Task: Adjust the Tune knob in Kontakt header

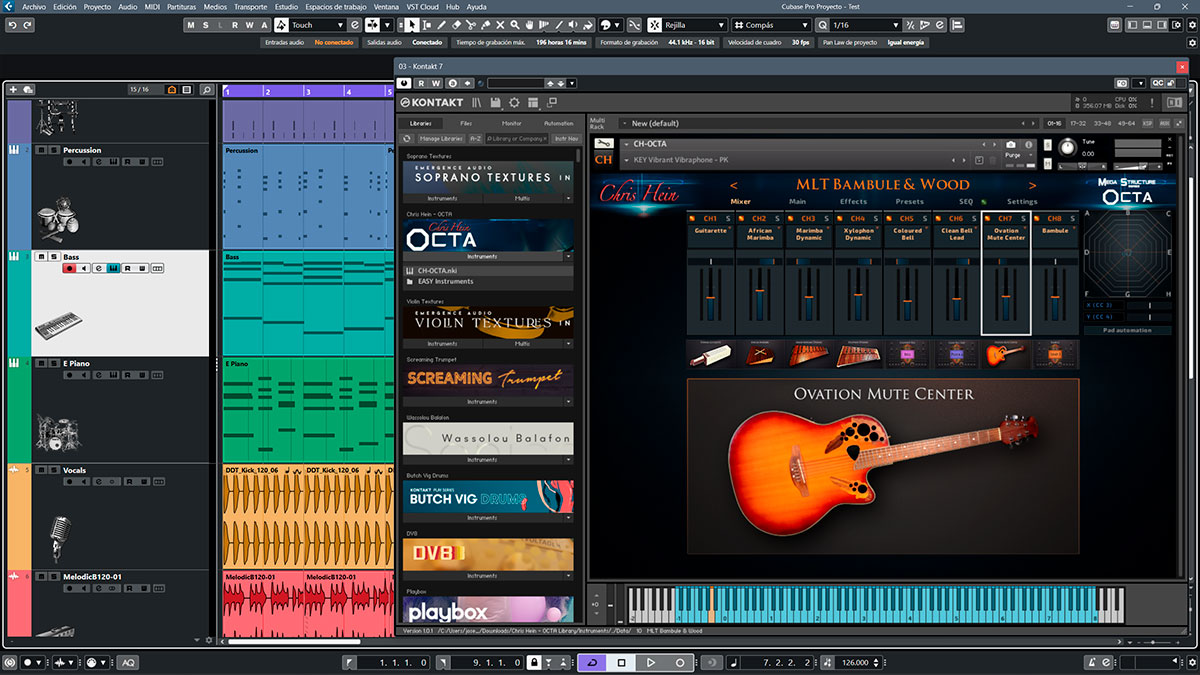Action: (x=1068, y=148)
